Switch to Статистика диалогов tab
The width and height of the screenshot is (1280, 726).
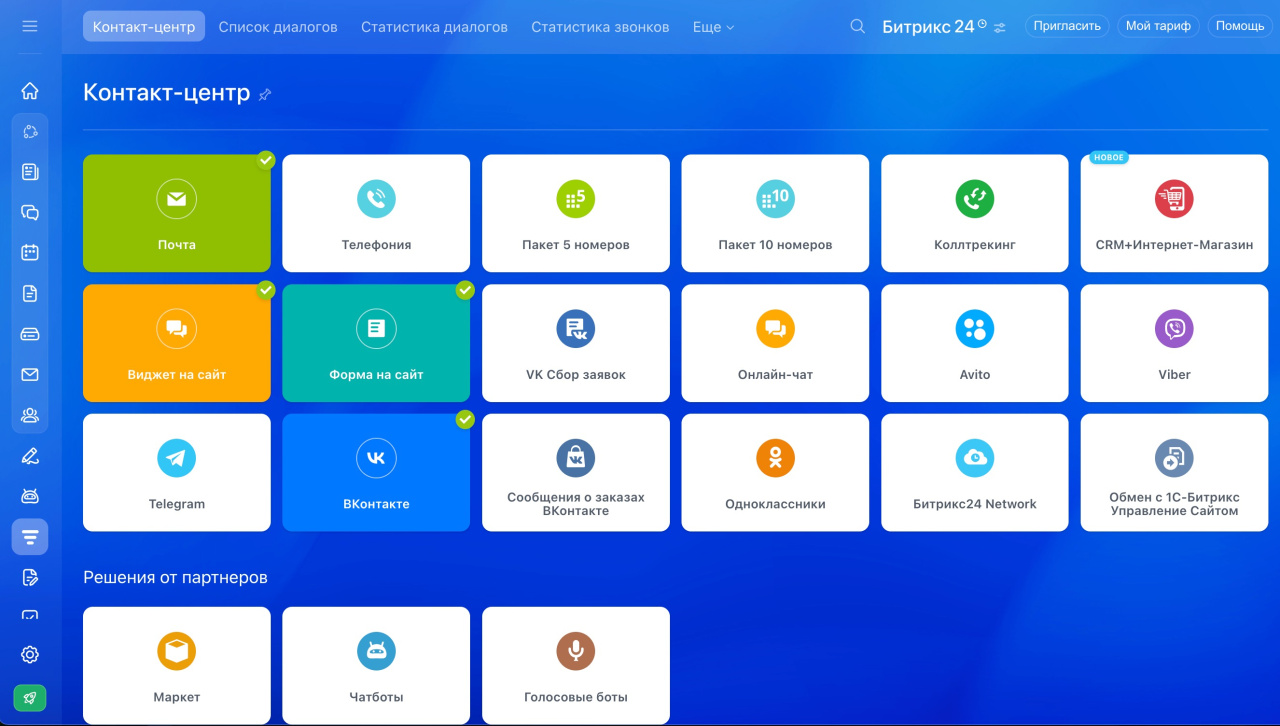434,27
